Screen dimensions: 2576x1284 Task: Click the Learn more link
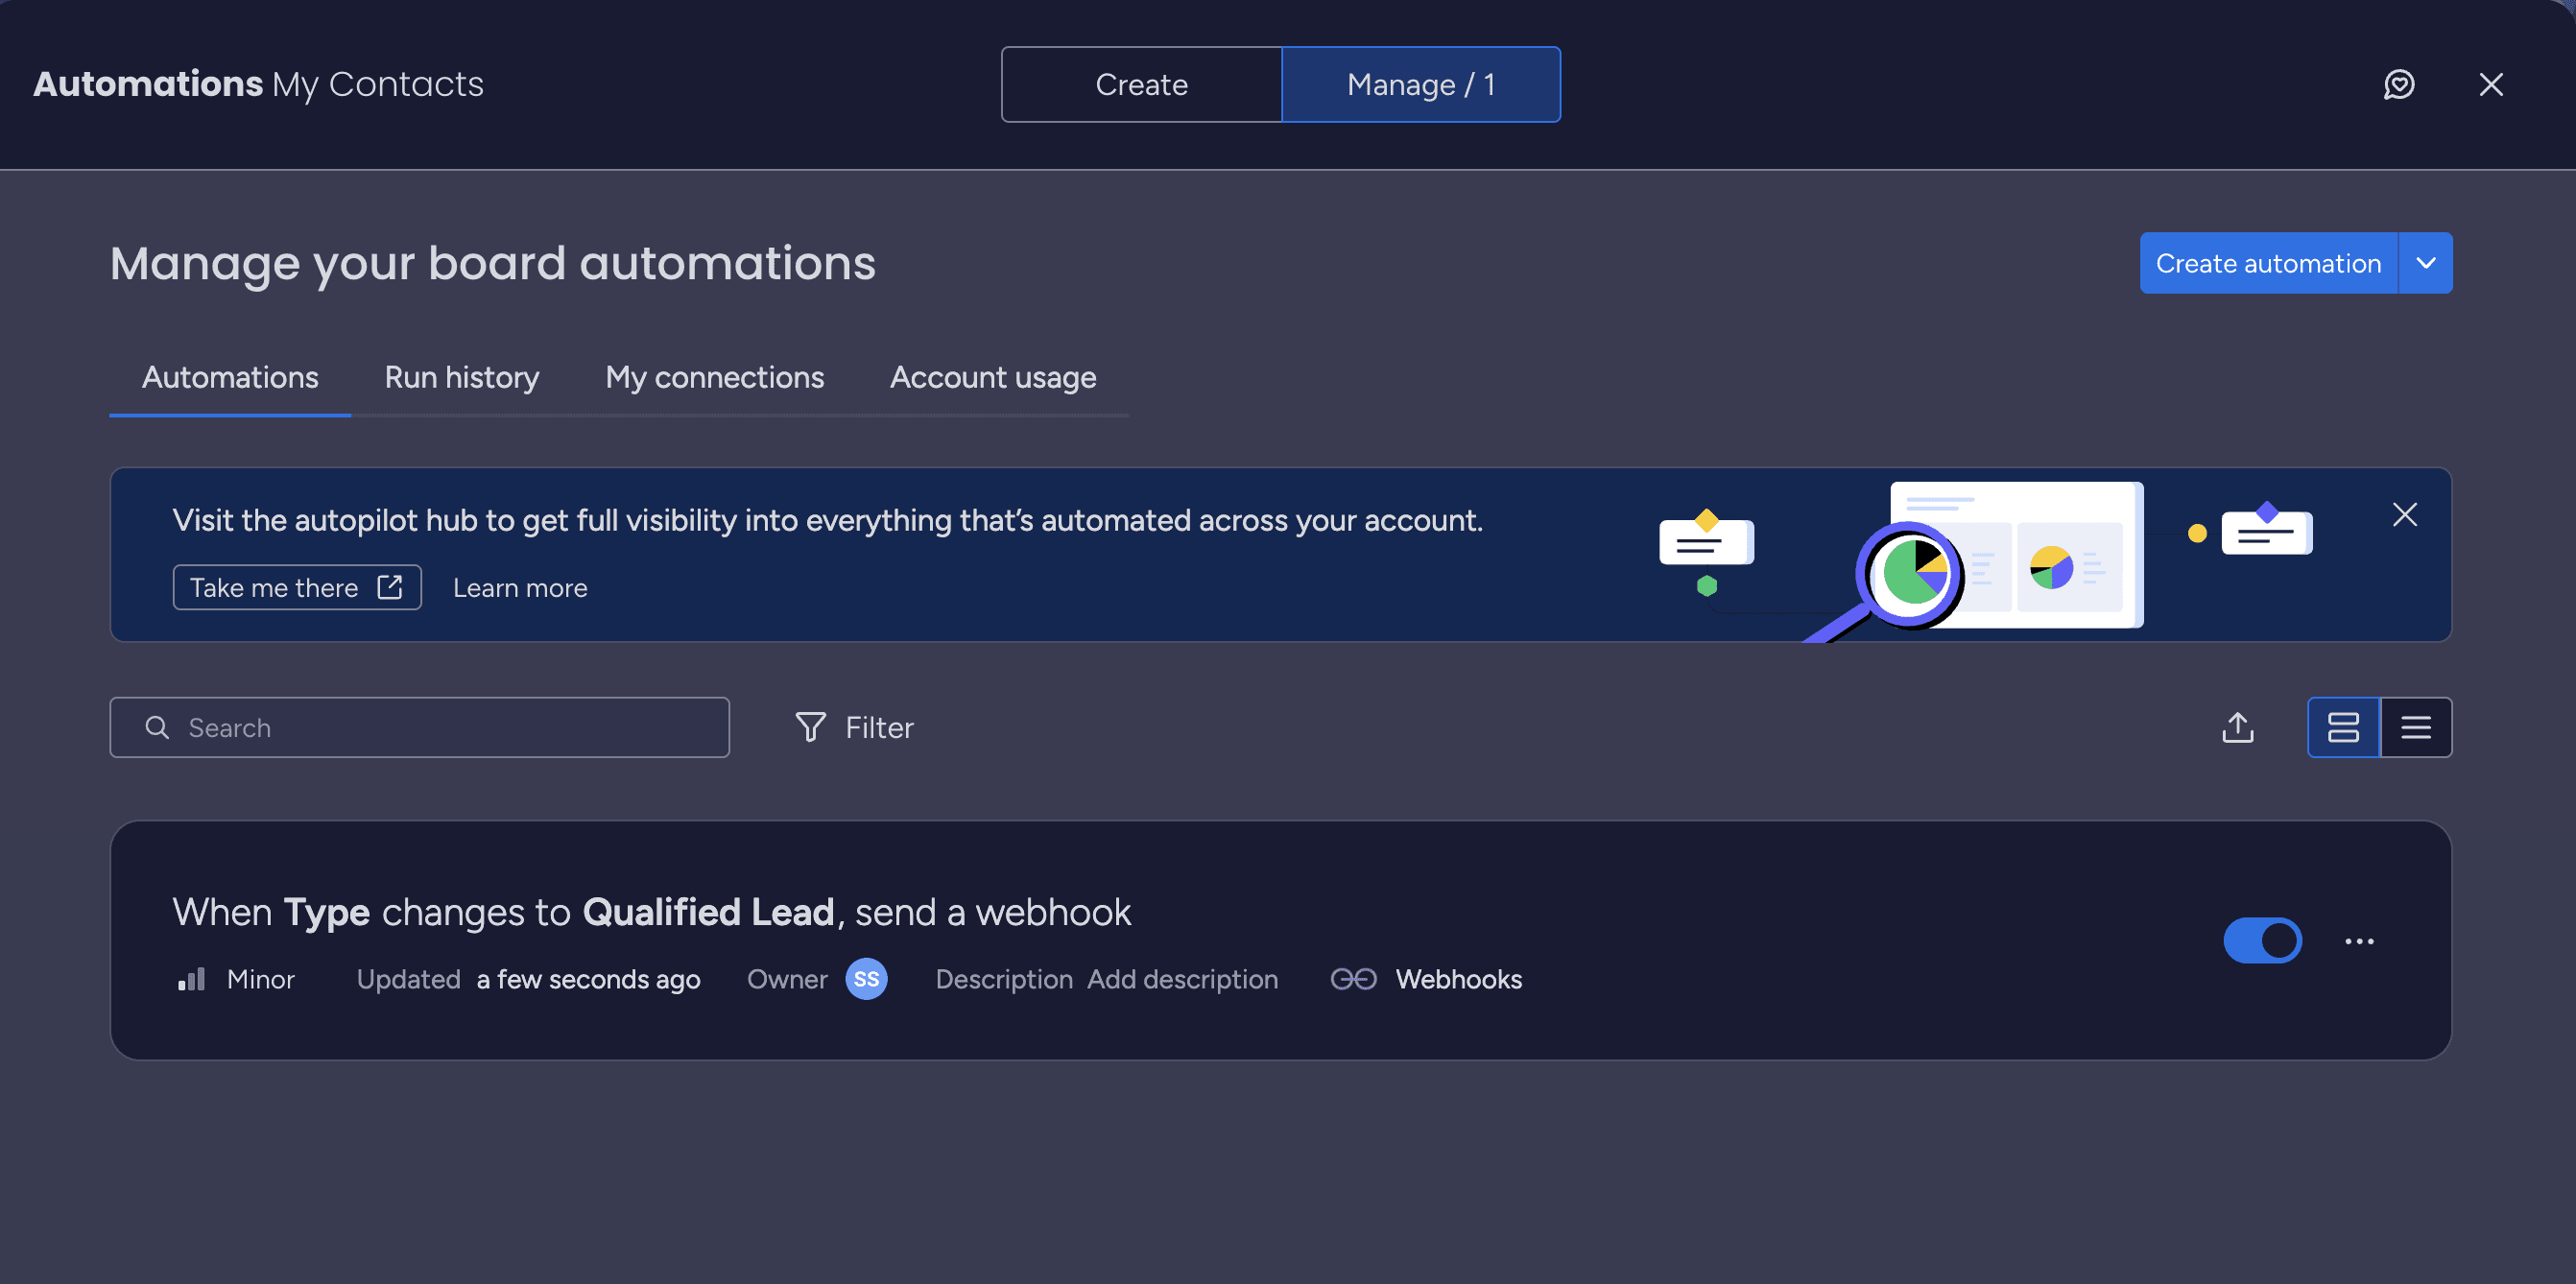click(520, 587)
